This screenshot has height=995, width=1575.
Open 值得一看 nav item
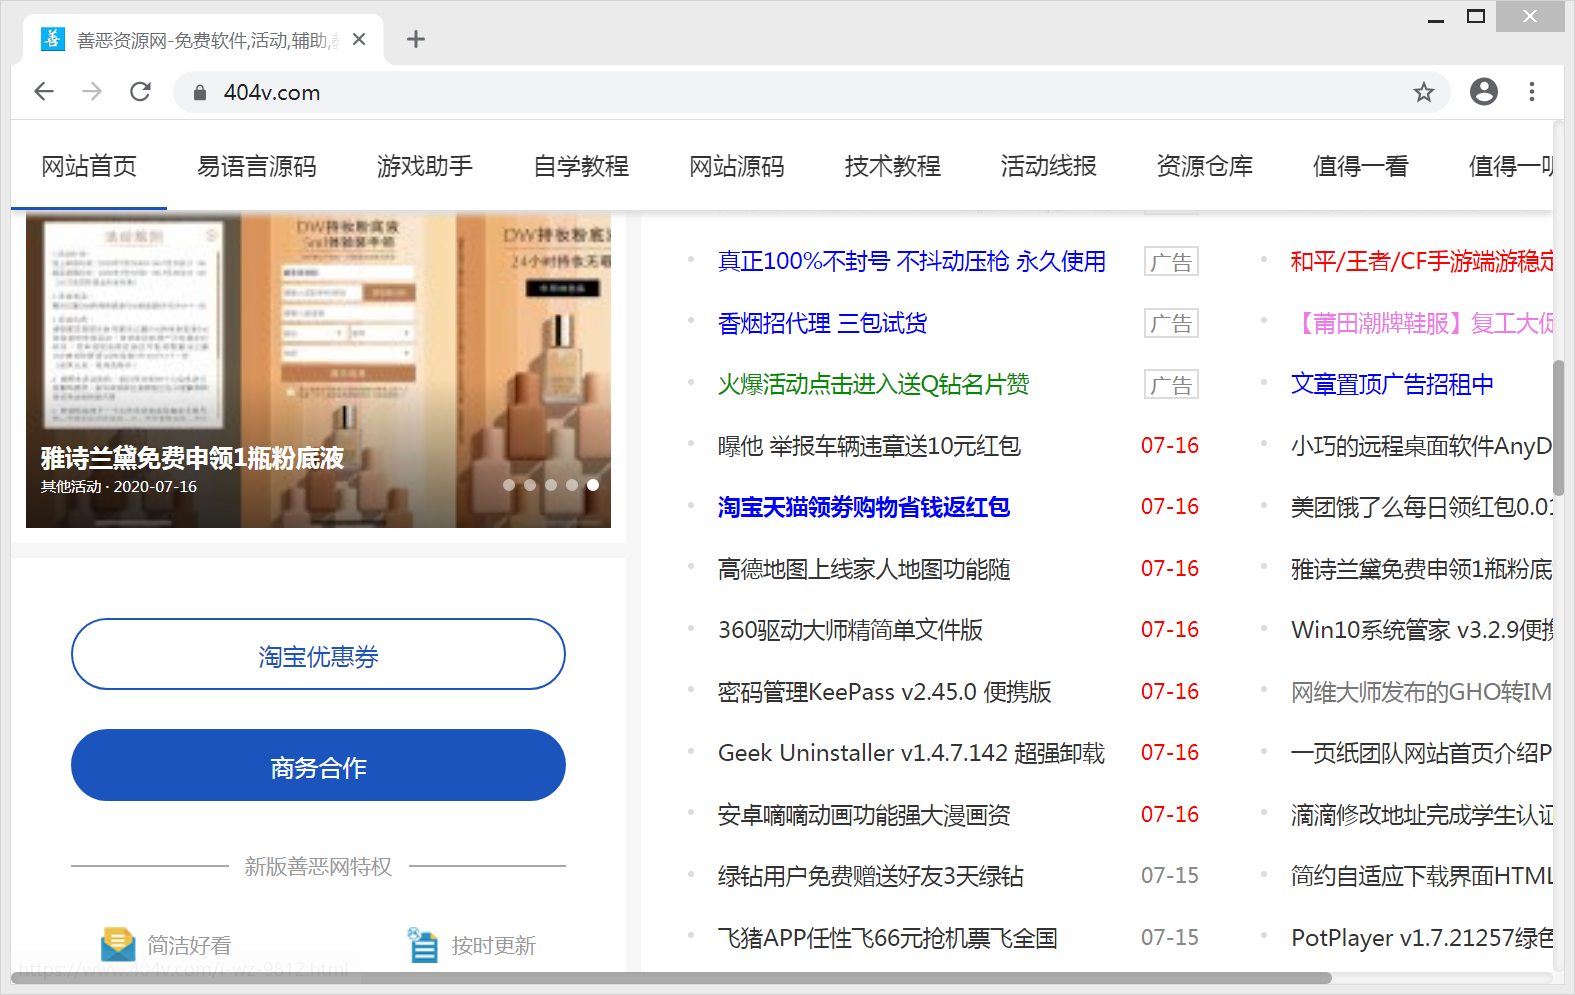[x=1361, y=166]
